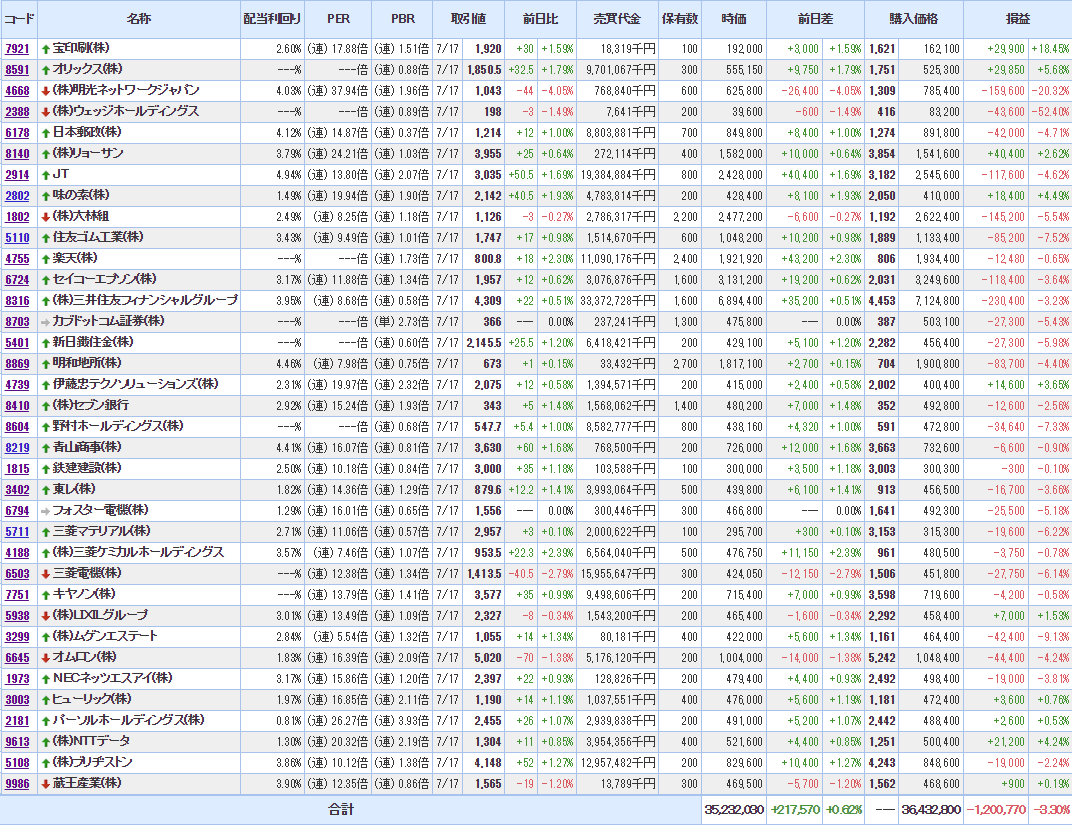Click the gray arrow beside フォスター電機(株)
The width and height of the screenshot is (1072, 825).
coord(46,510)
